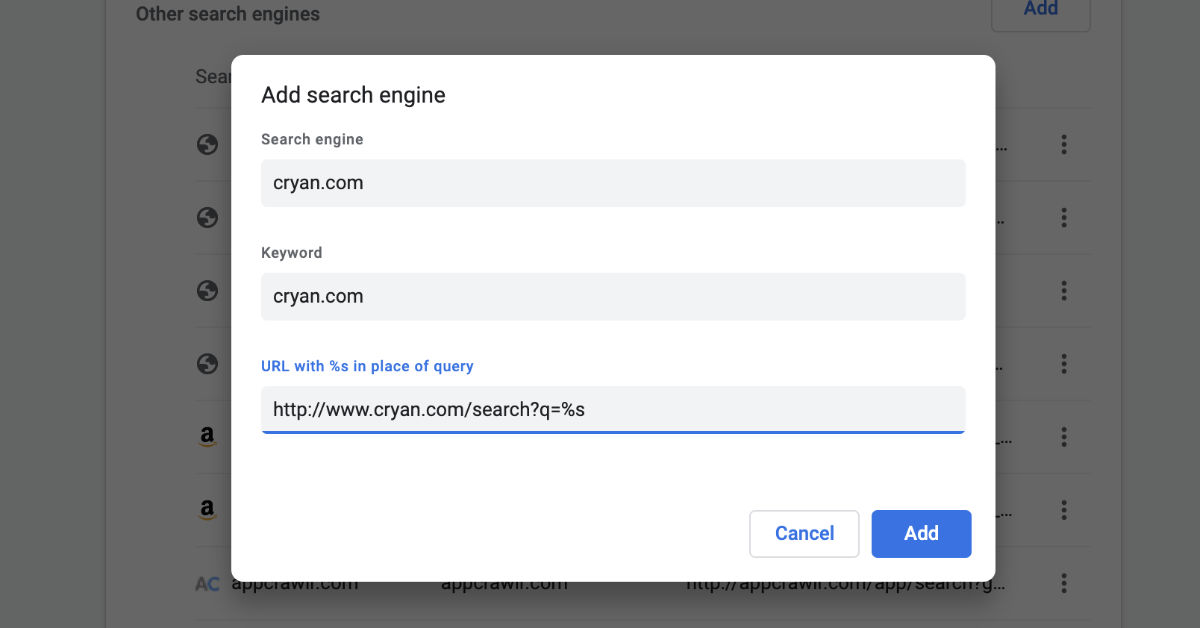Cancel the Add search engine dialog

pyautogui.click(x=804, y=534)
